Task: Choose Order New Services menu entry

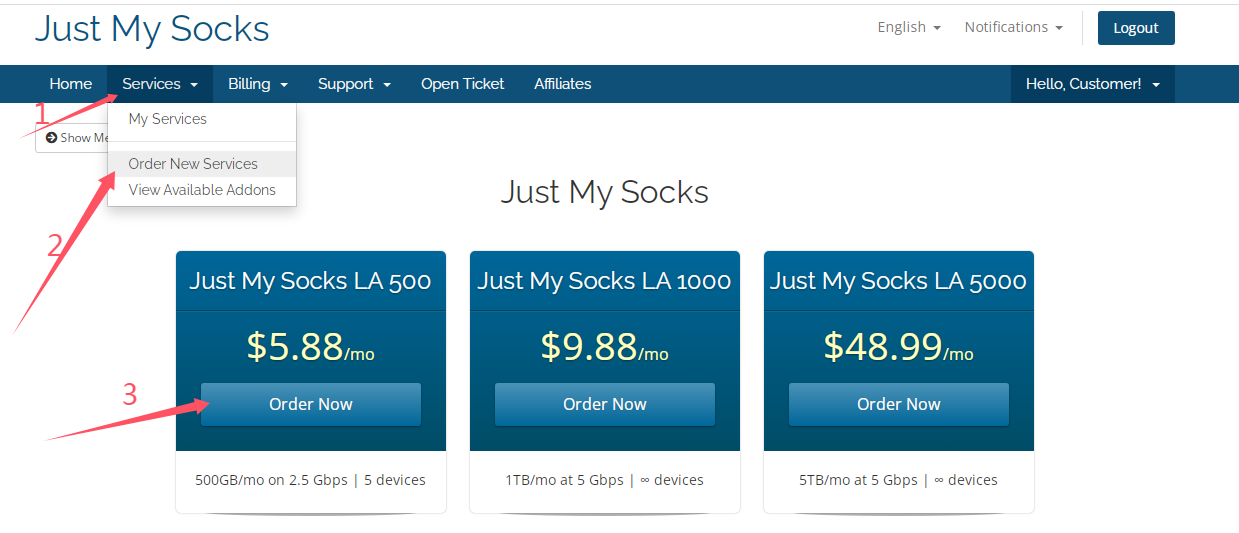Action: tap(202, 164)
